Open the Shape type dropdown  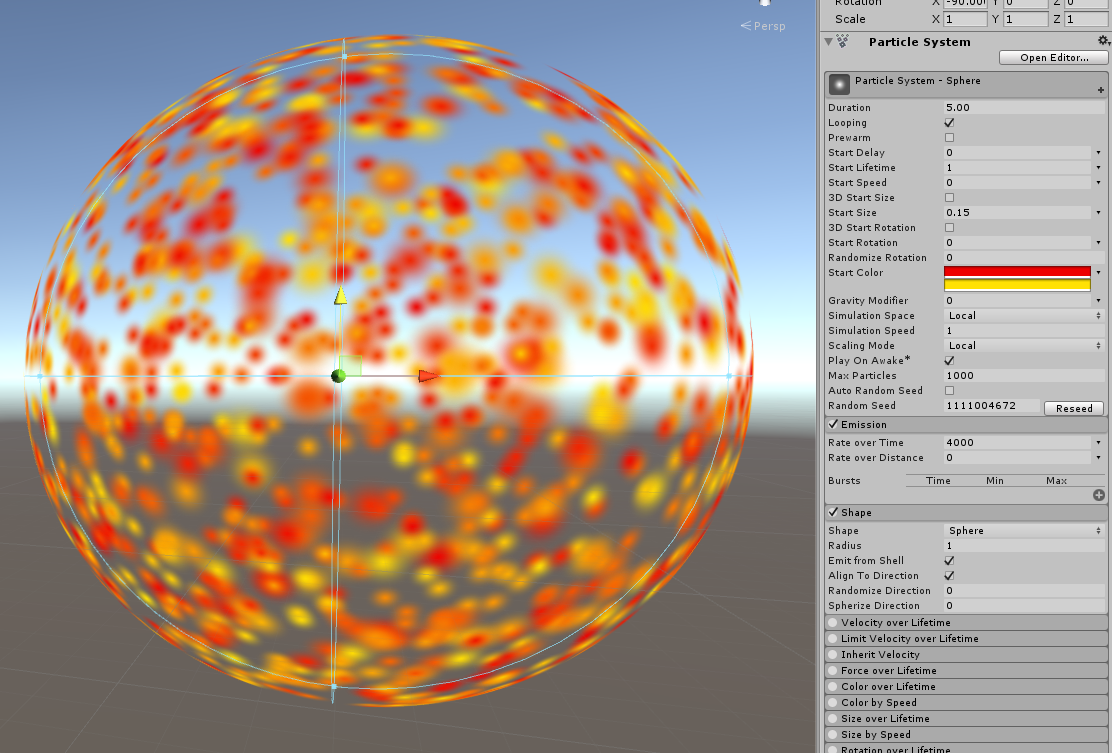click(x=1025, y=530)
